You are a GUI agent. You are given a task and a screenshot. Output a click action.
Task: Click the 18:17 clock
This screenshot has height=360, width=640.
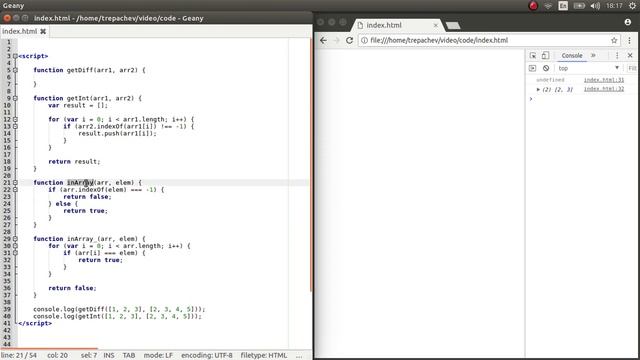click(x=614, y=6)
